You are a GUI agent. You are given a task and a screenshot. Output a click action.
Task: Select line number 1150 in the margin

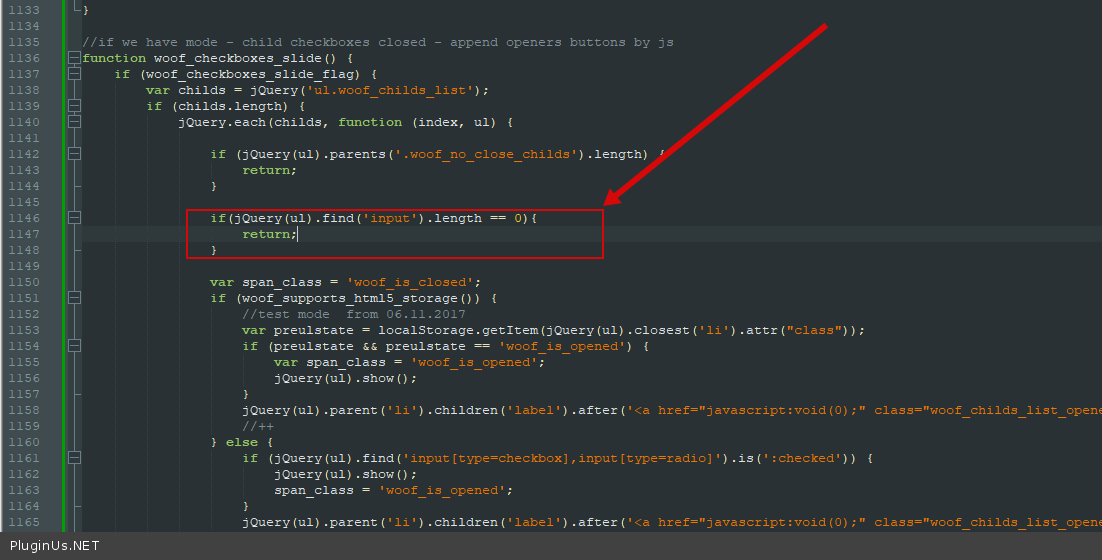pyautogui.click(x=24, y=282)
